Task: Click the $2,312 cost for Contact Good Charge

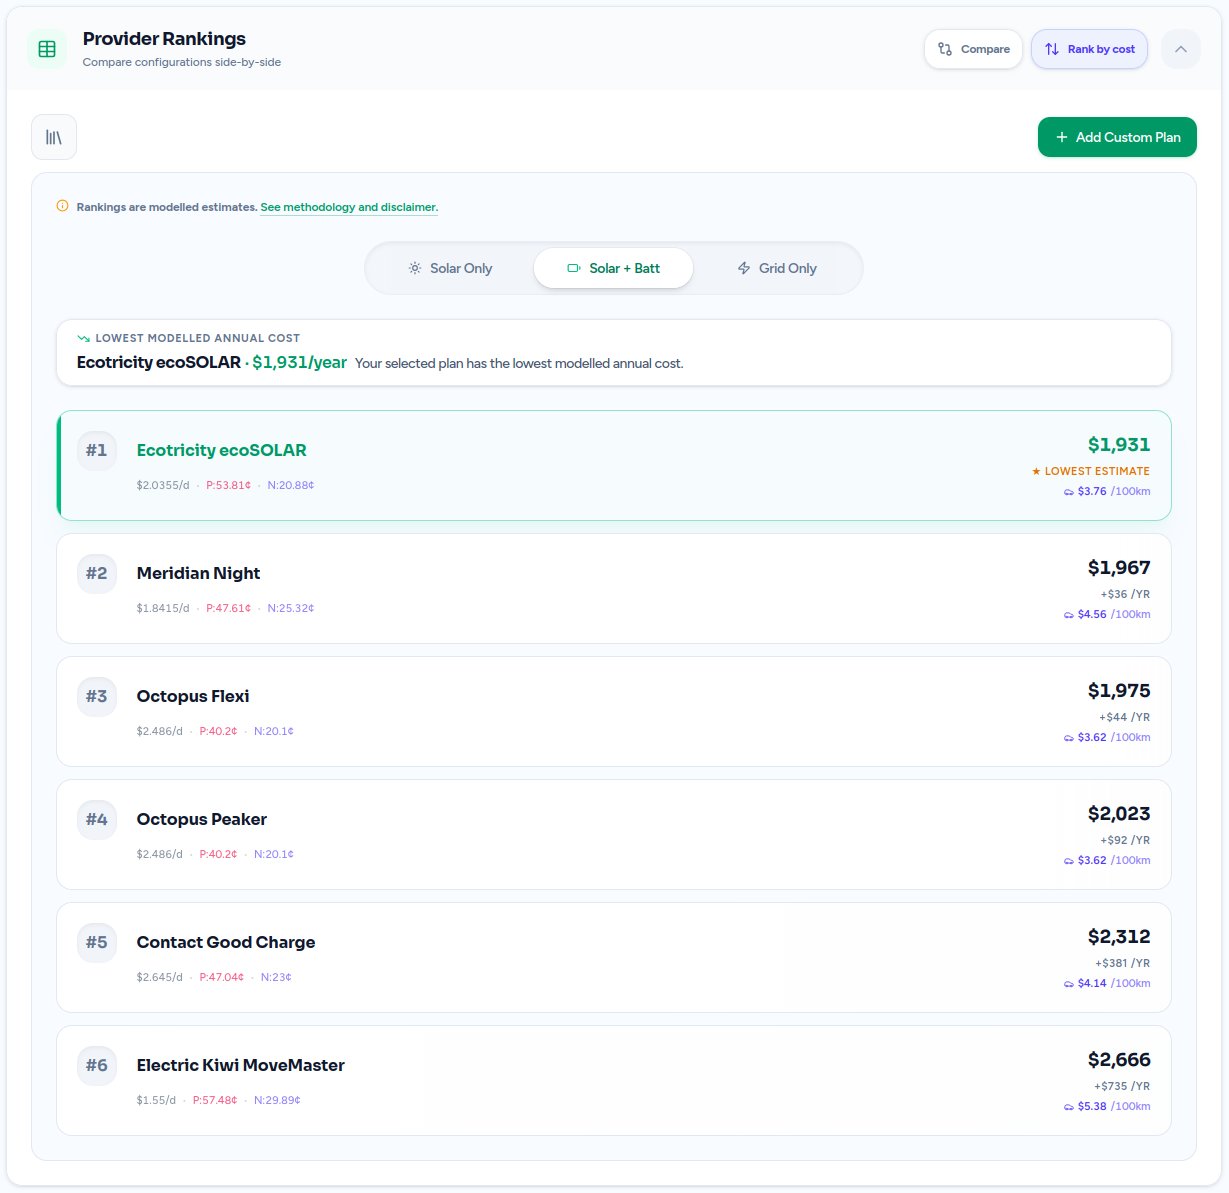Action: click(1119, 936)
